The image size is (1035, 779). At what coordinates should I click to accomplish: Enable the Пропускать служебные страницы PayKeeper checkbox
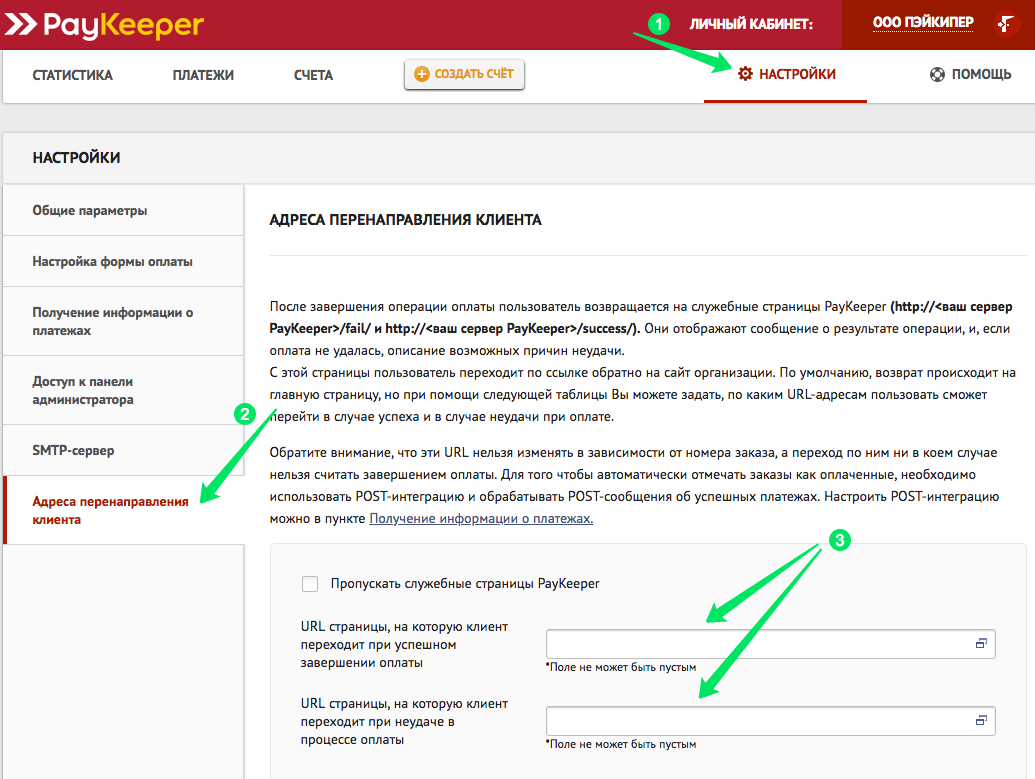(310, 583)
